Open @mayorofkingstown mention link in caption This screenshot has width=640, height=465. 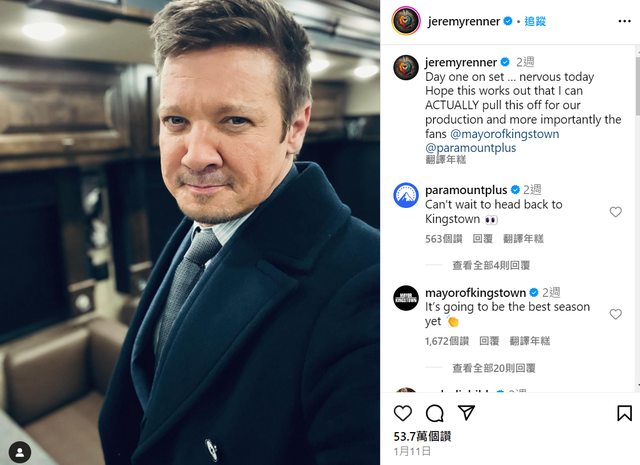pyautogui.click(x=504, y=134)
